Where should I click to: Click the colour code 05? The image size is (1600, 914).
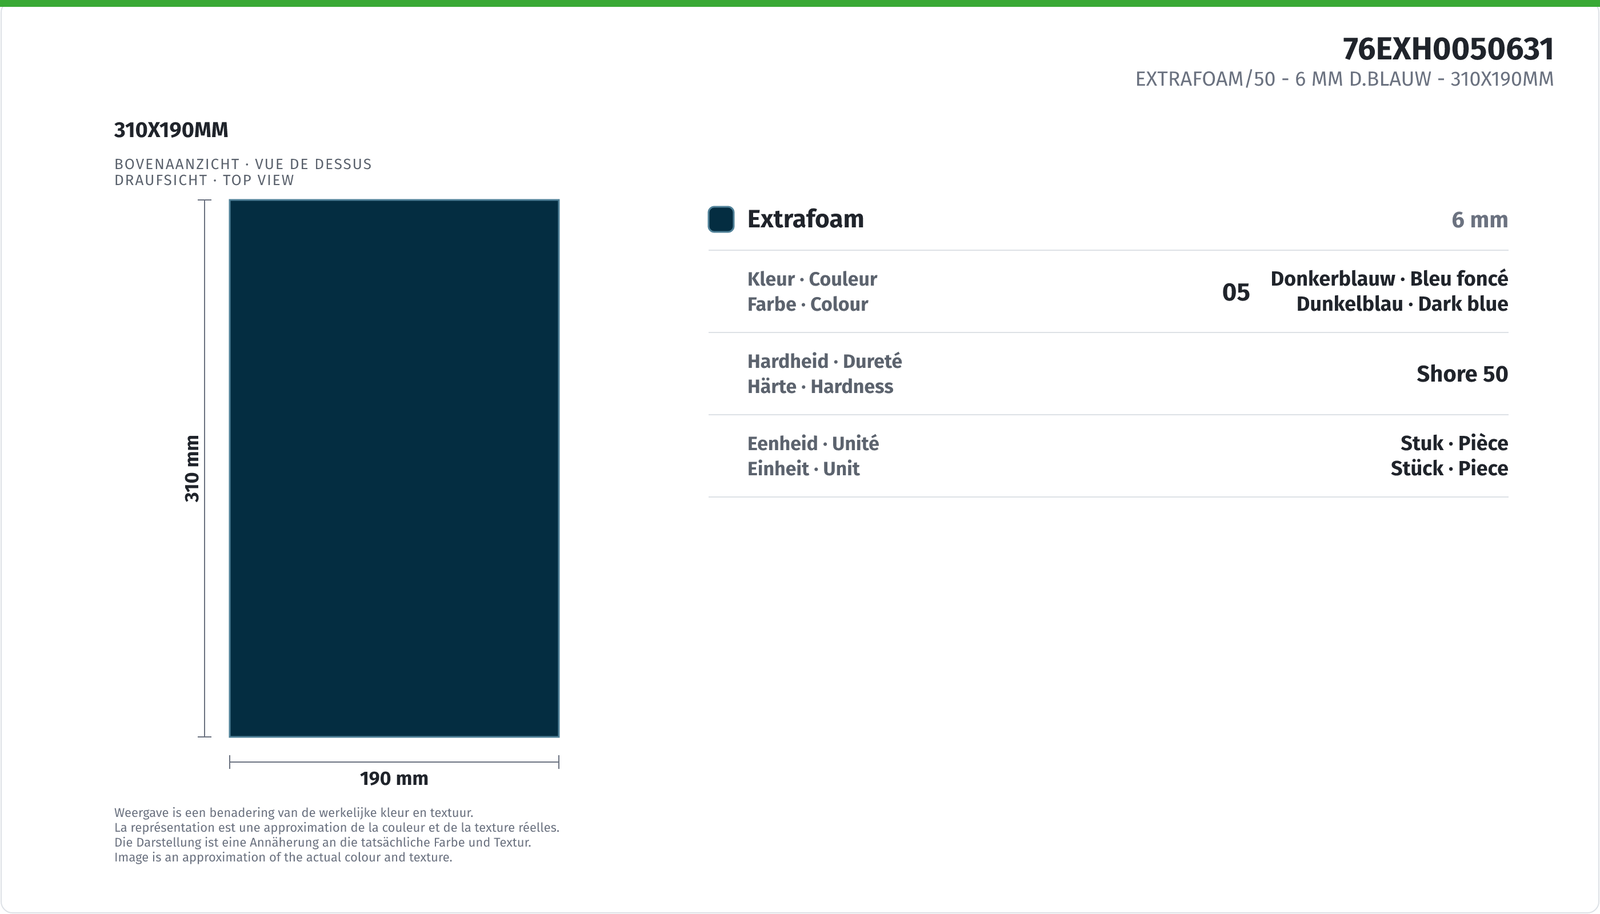click(1236, 292)
